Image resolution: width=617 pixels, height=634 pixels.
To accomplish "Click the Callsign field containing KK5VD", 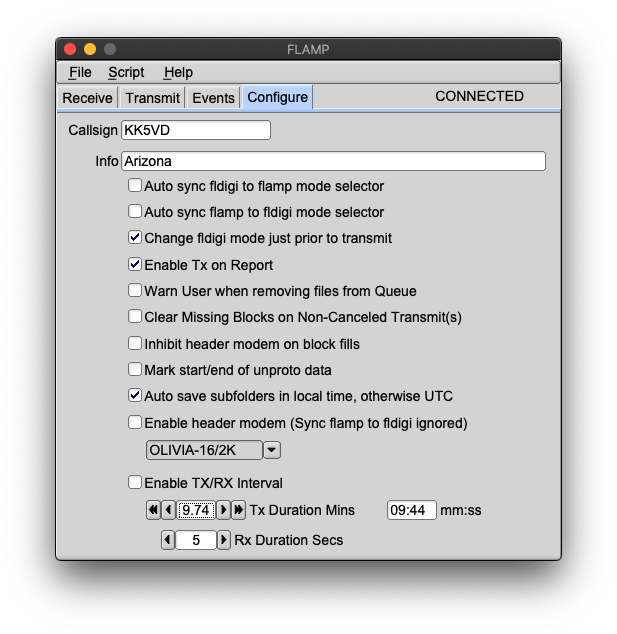I will pos(196,130).
